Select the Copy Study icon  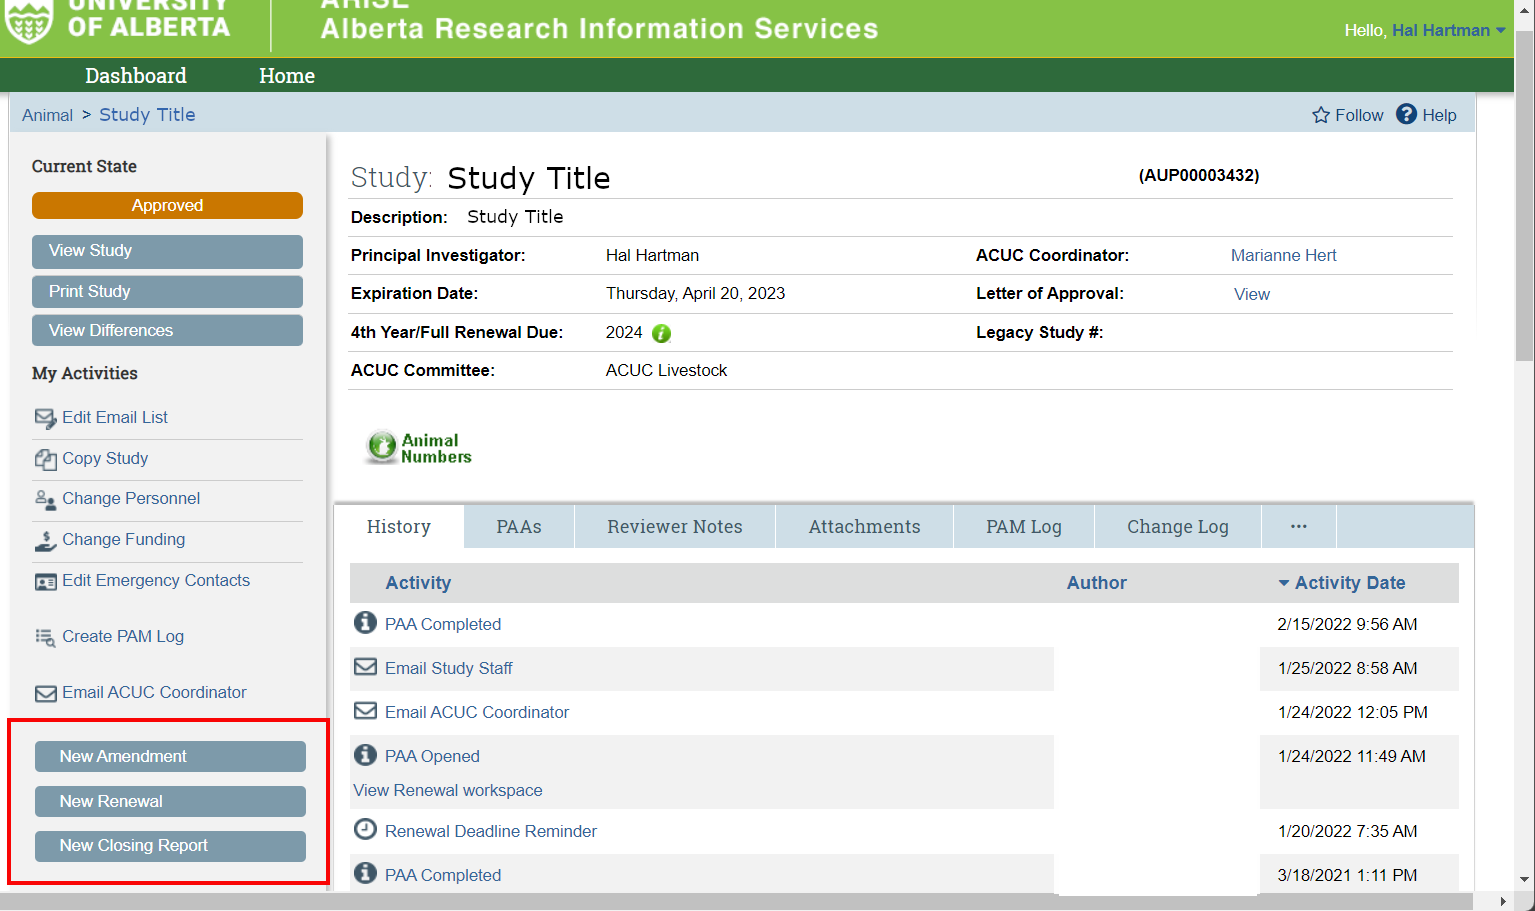point(45,458)
